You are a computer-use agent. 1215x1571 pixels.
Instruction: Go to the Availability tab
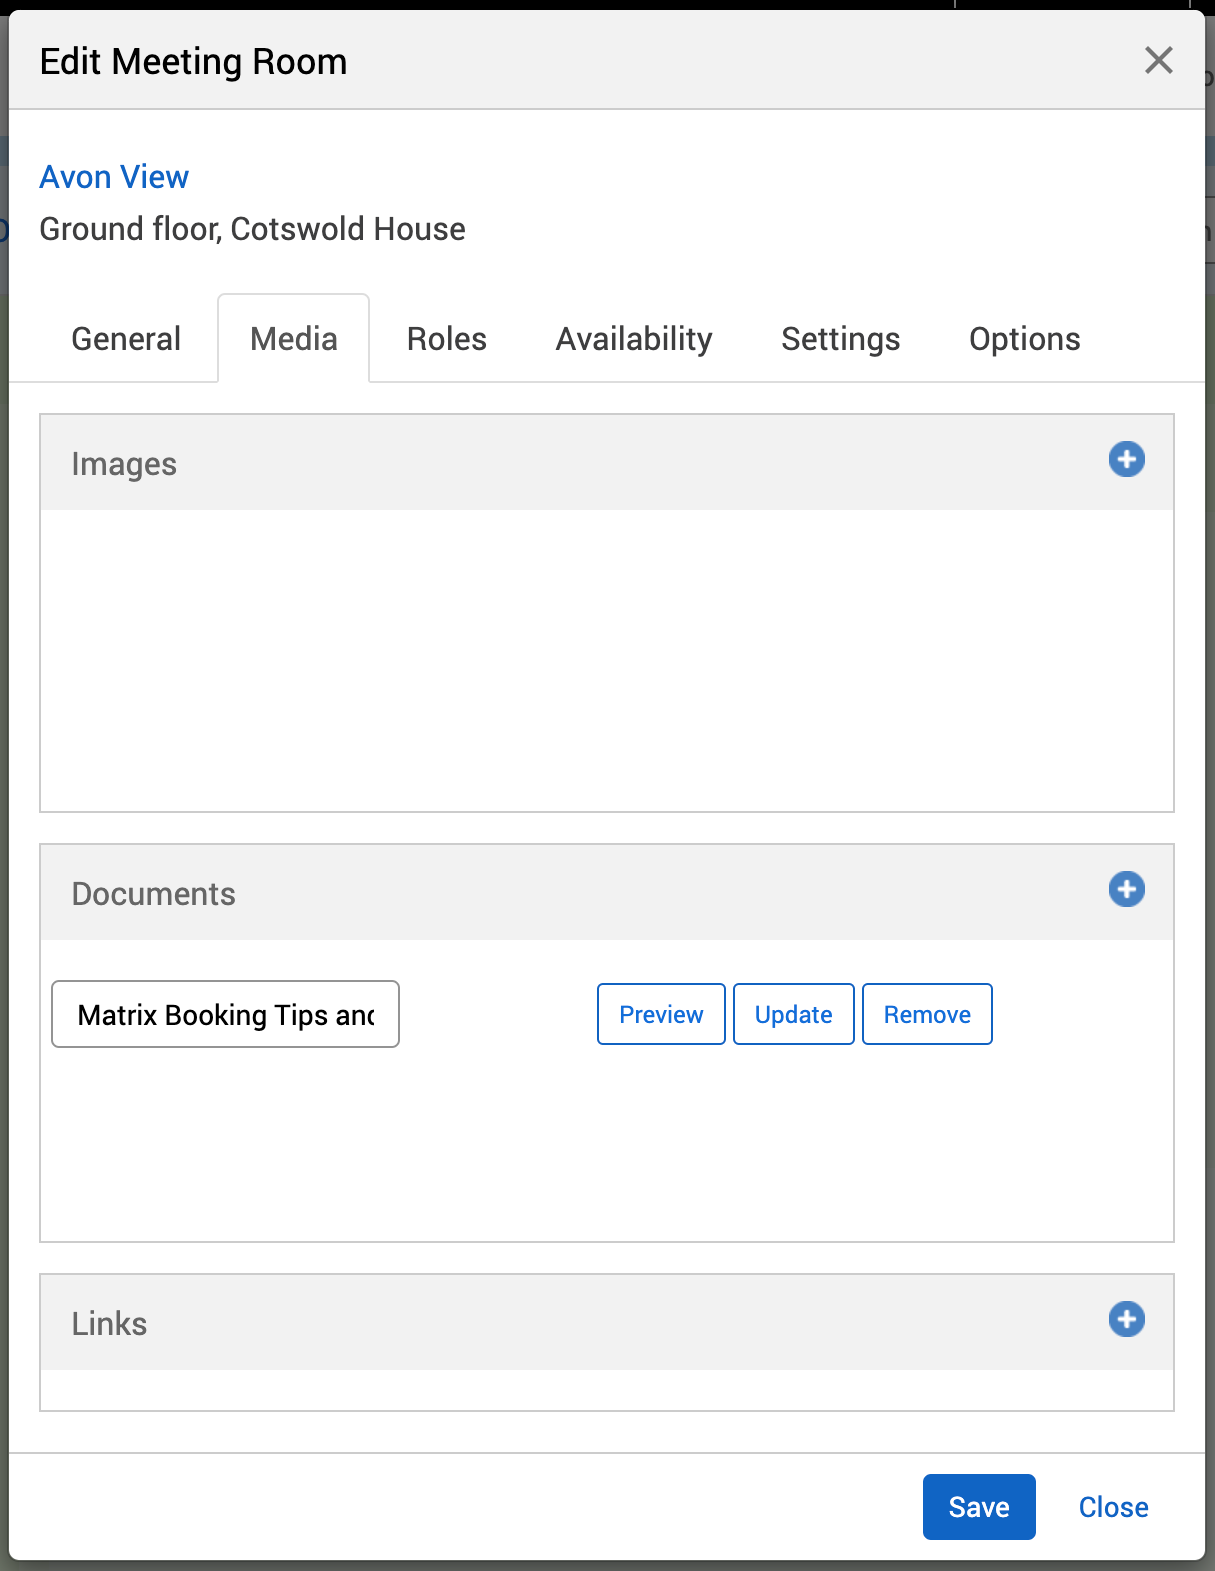click(634, 339)
